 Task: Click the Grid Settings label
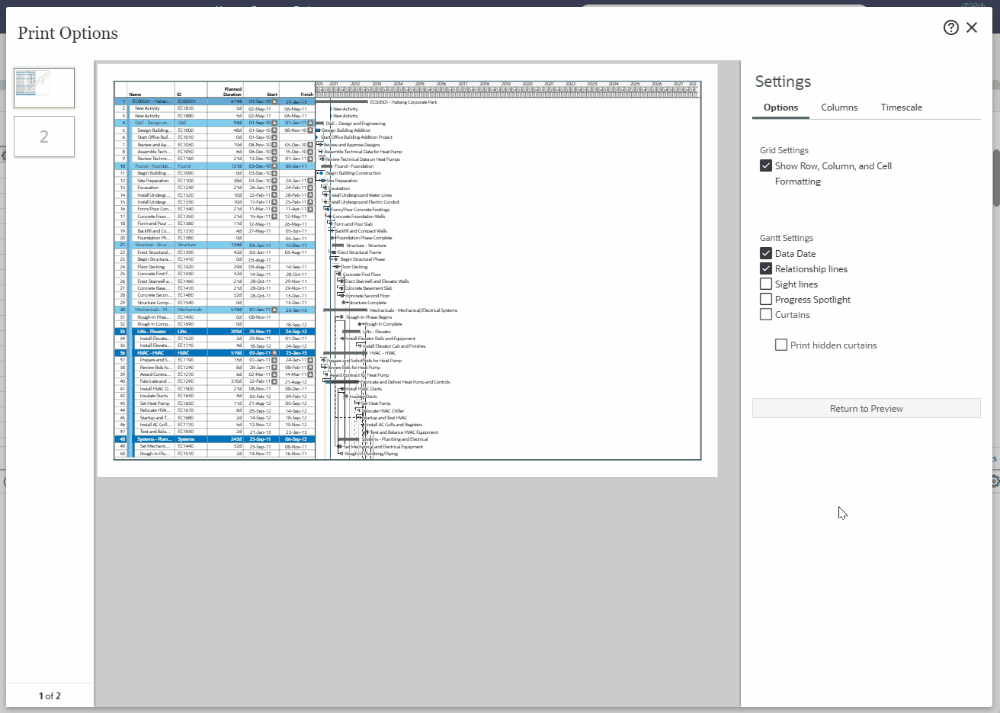point(784,150)
